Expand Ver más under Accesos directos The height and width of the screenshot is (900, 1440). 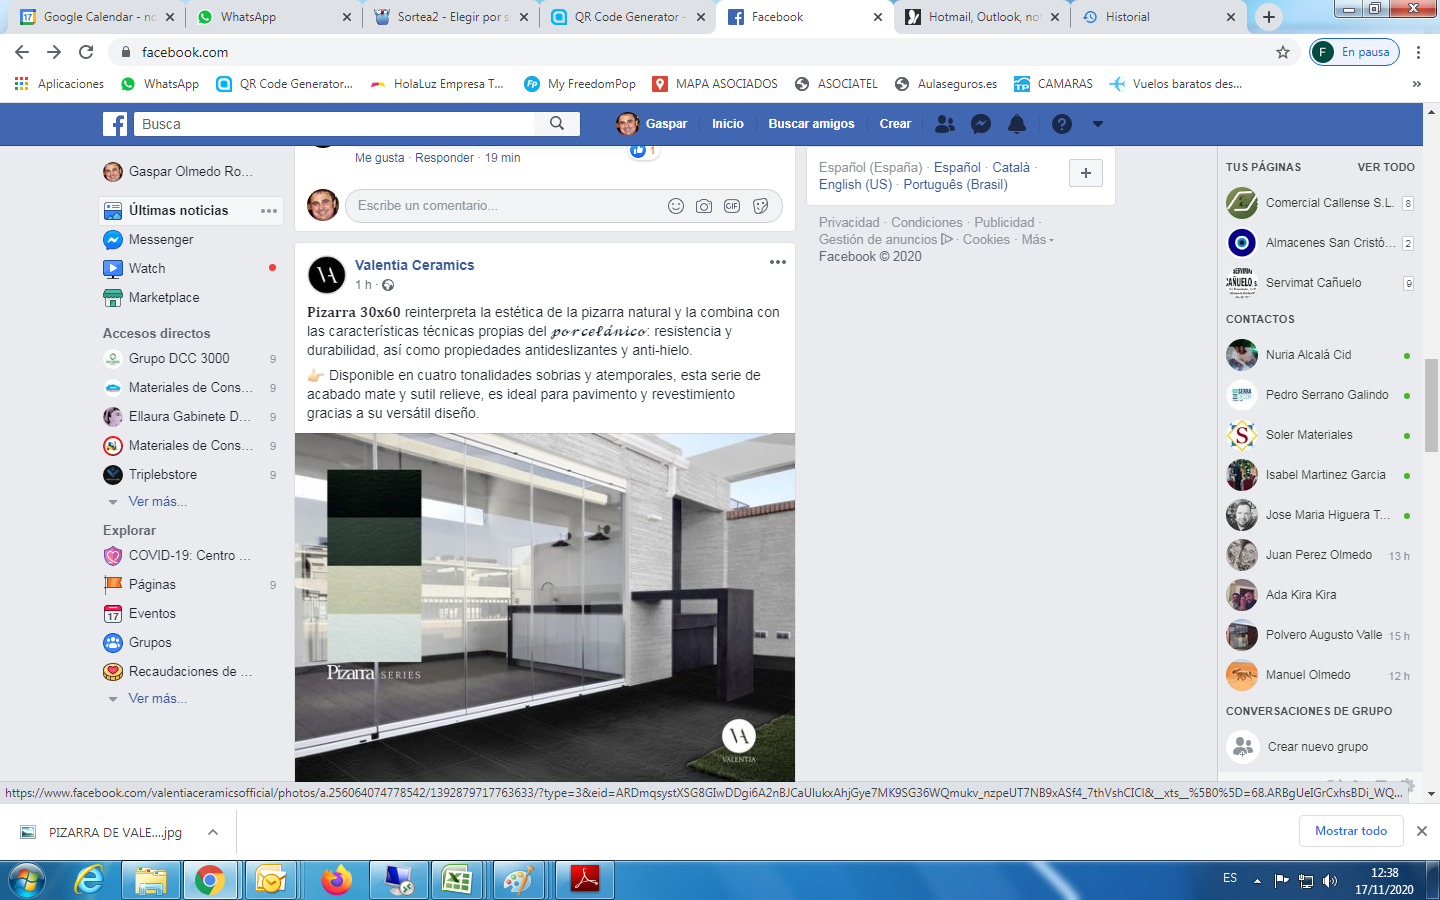click(x=157, y=502)
